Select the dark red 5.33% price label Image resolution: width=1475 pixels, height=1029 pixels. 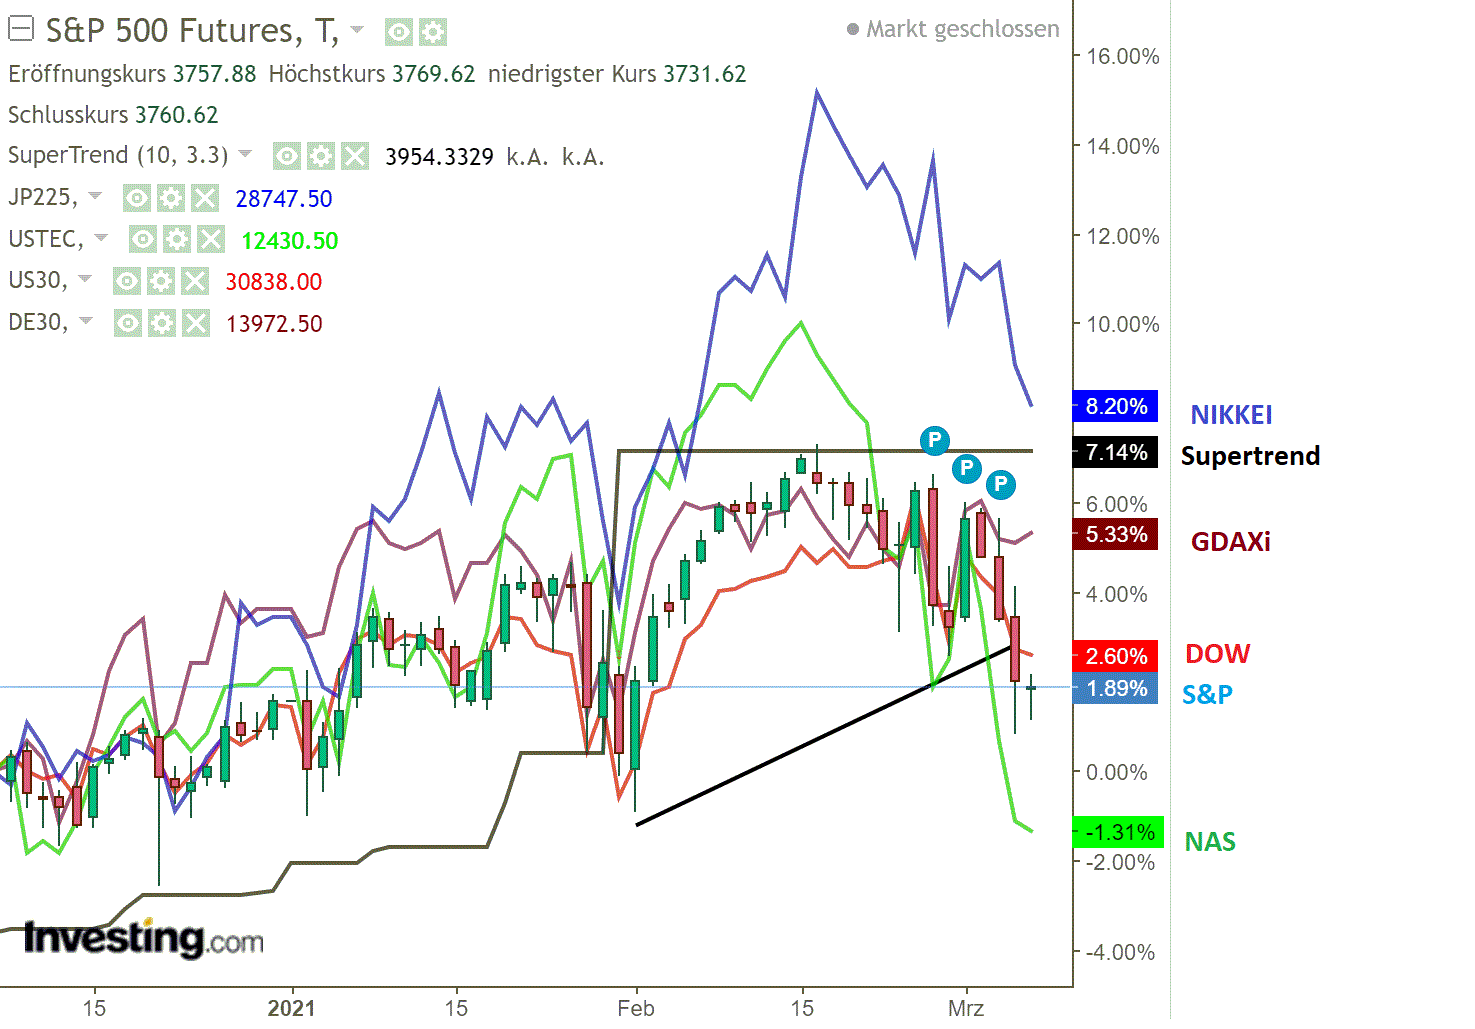pos(1115,534)
